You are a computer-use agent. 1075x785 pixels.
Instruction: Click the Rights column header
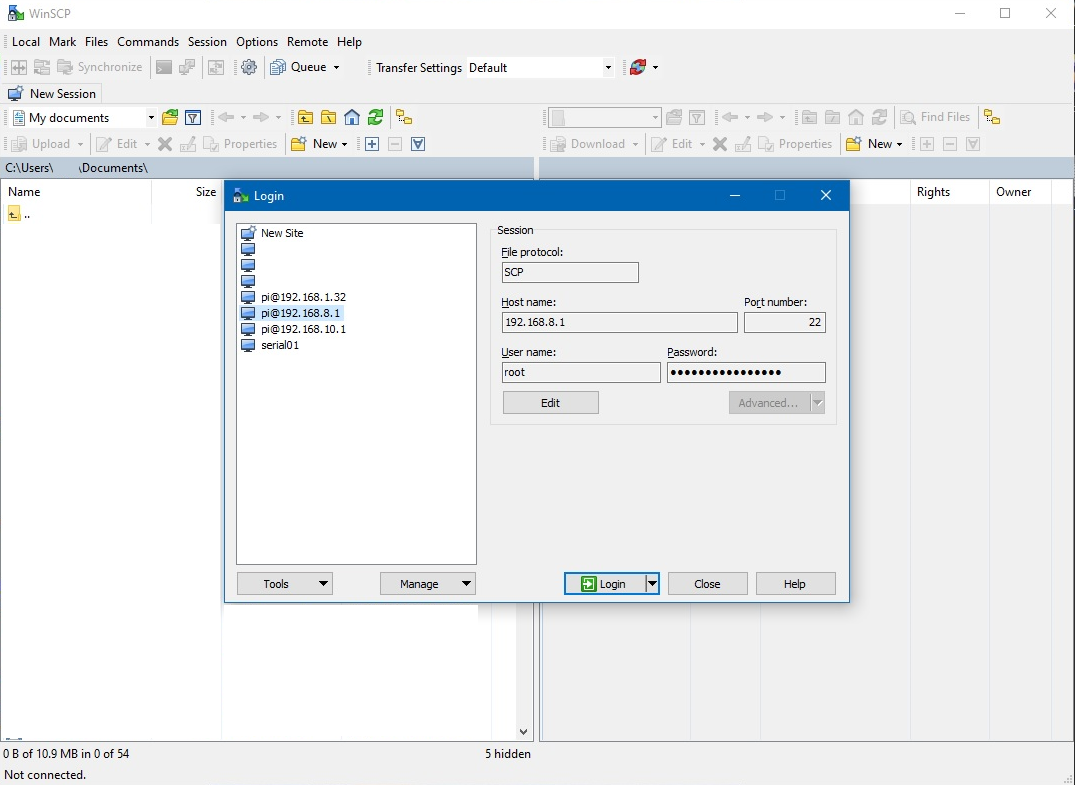950,192
